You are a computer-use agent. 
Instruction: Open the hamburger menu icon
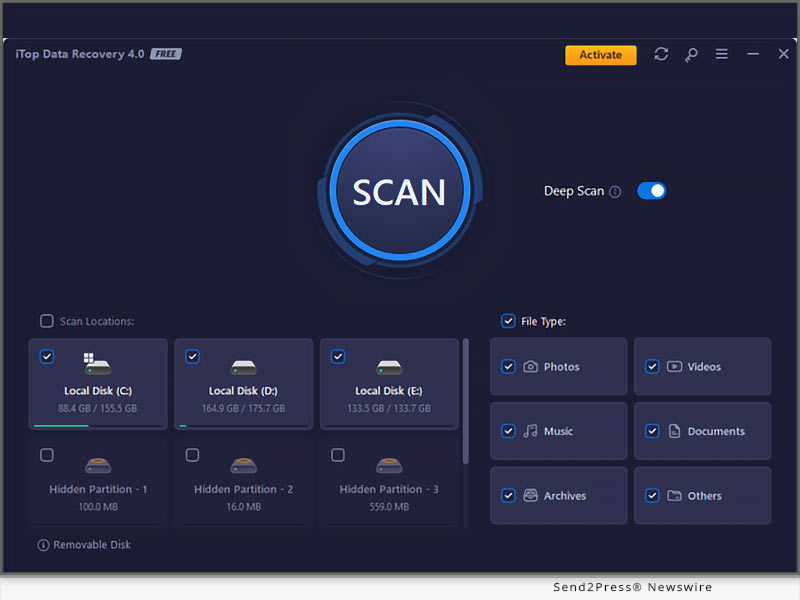(x=721, y=54)
